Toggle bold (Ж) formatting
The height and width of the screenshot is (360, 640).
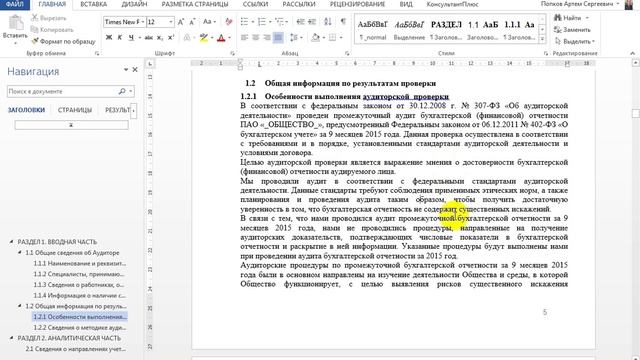pyautogui.click(x=109, y=38)
